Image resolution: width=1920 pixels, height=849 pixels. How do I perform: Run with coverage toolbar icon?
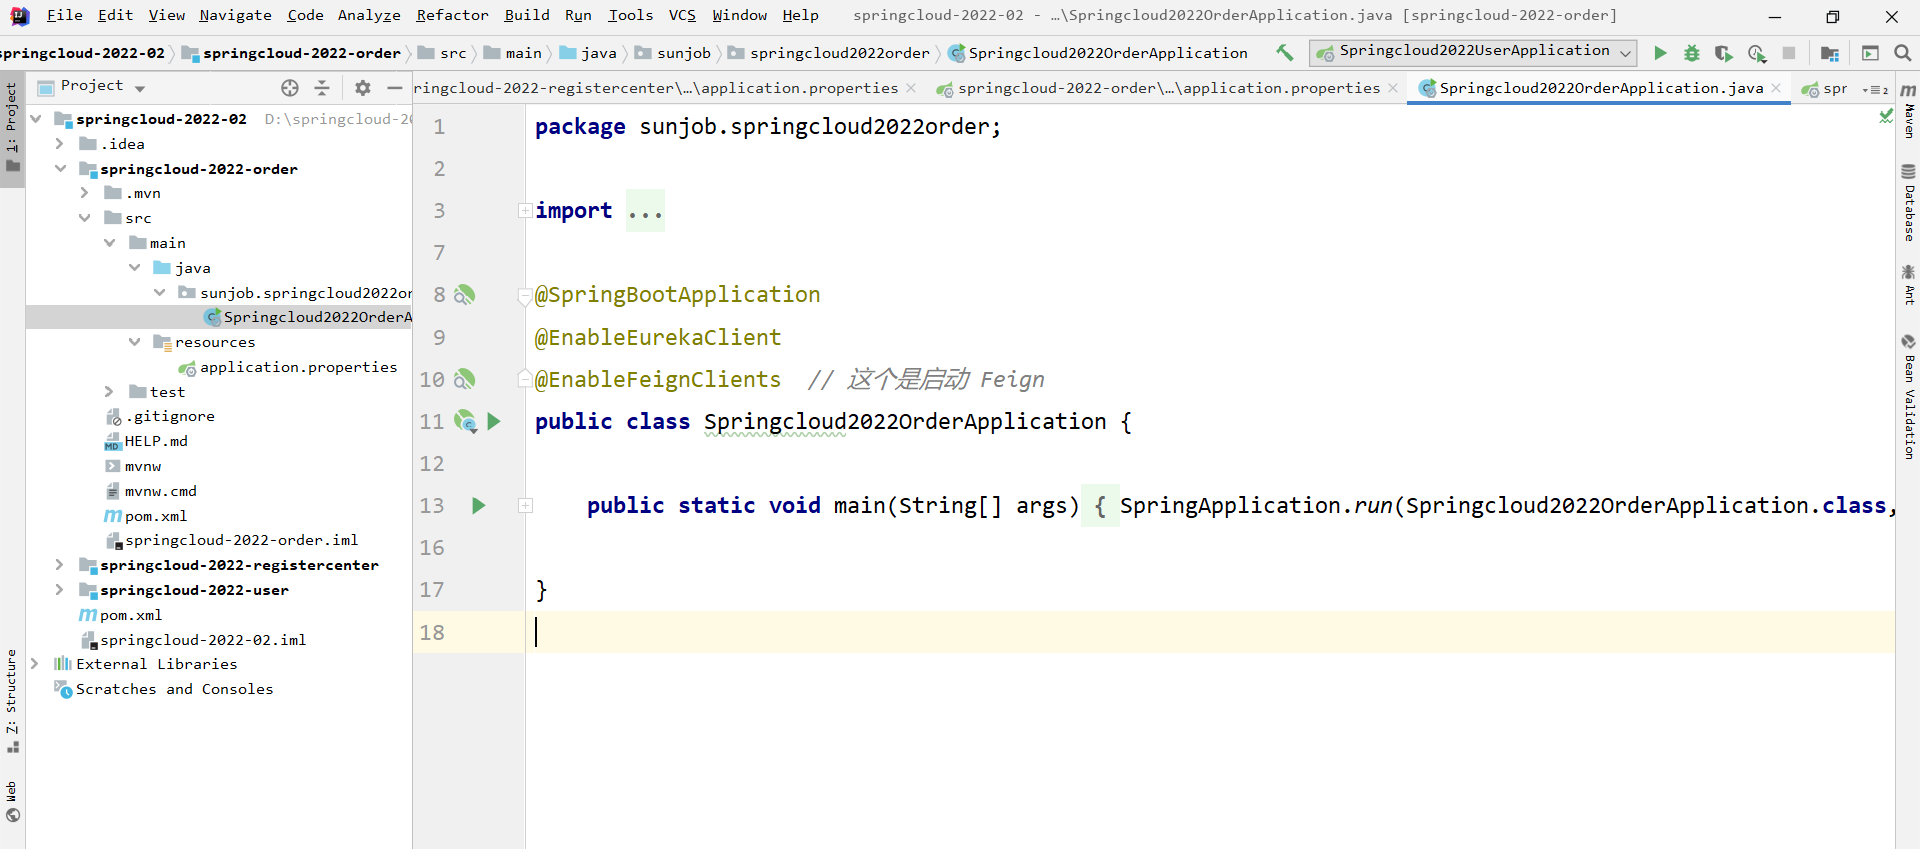click(1724, 53)
